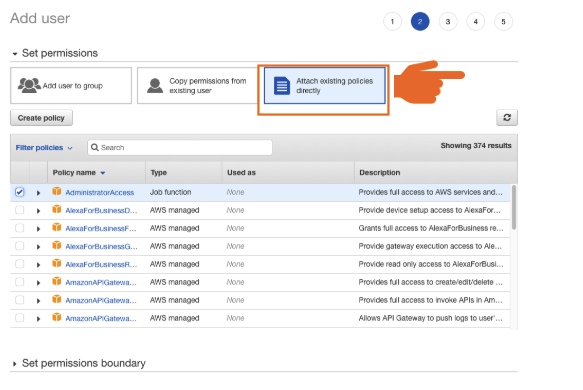This screenshot has height=390, width=583.
Task: Expand the AlexaForBusinessR... row arrow
Action: point(38,265)
